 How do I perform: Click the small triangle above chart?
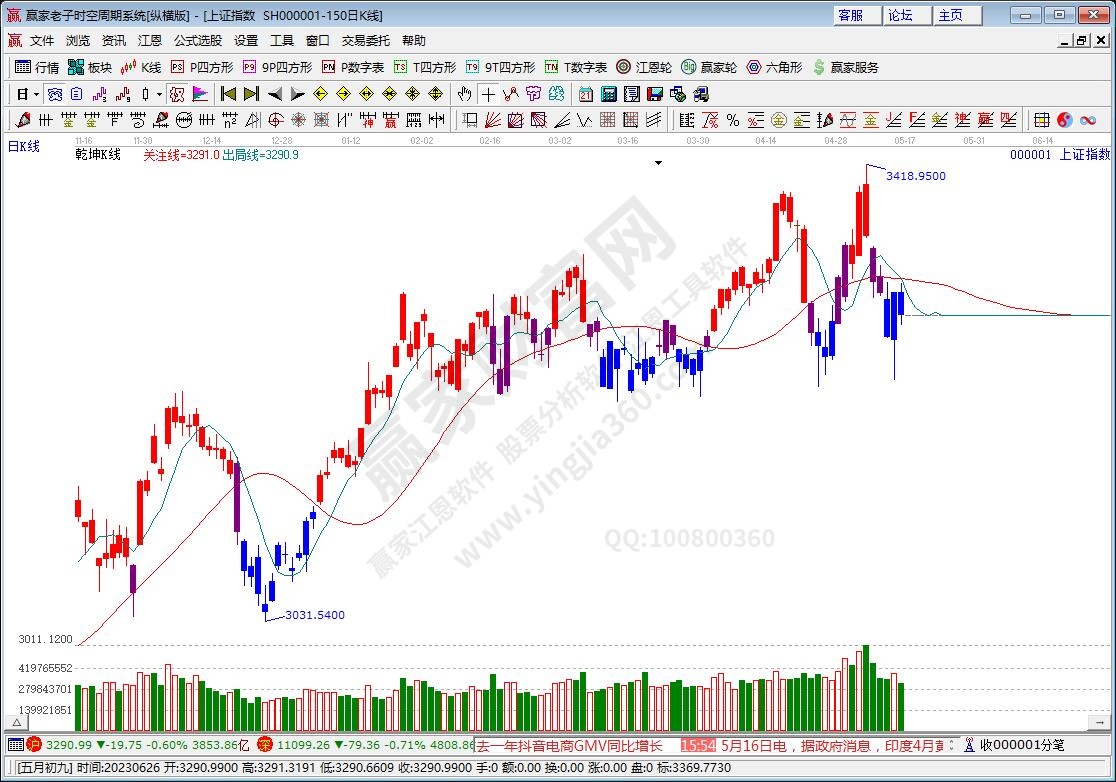(658, 162)
